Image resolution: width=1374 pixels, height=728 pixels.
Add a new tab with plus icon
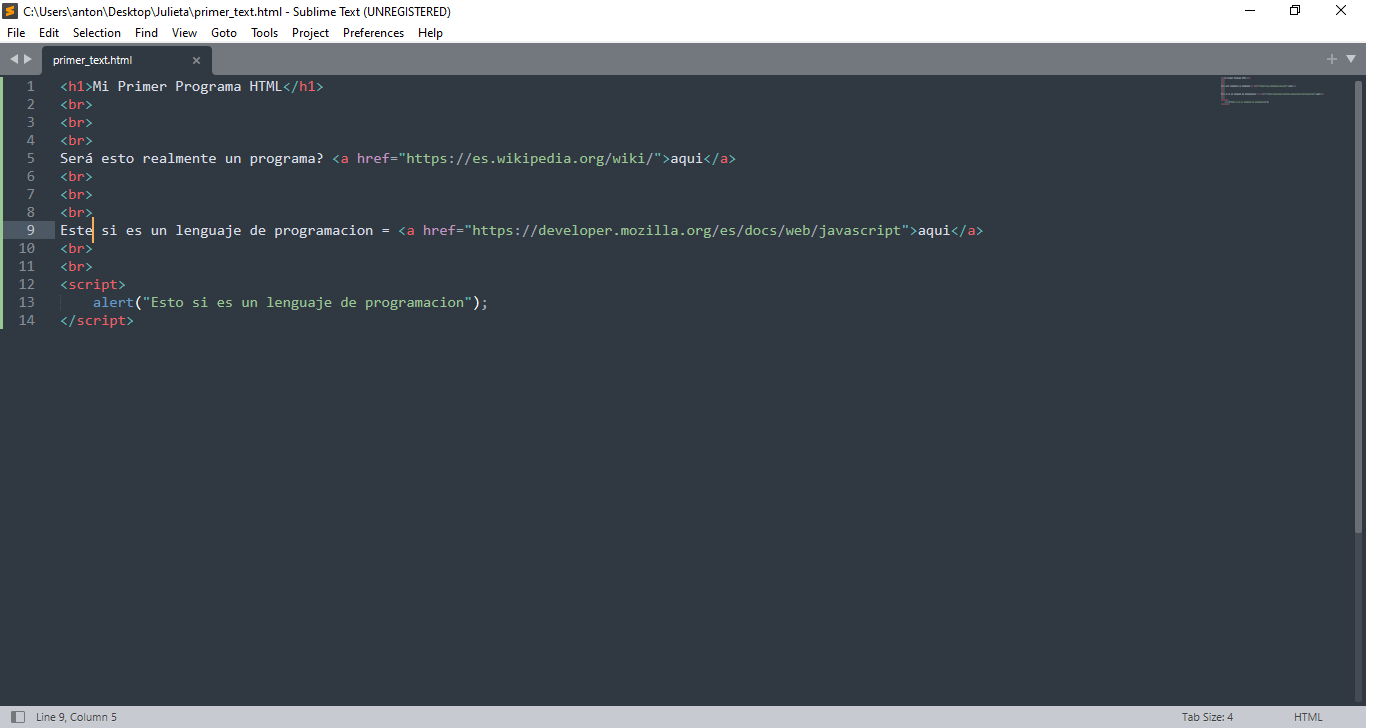pos(1332,59)
